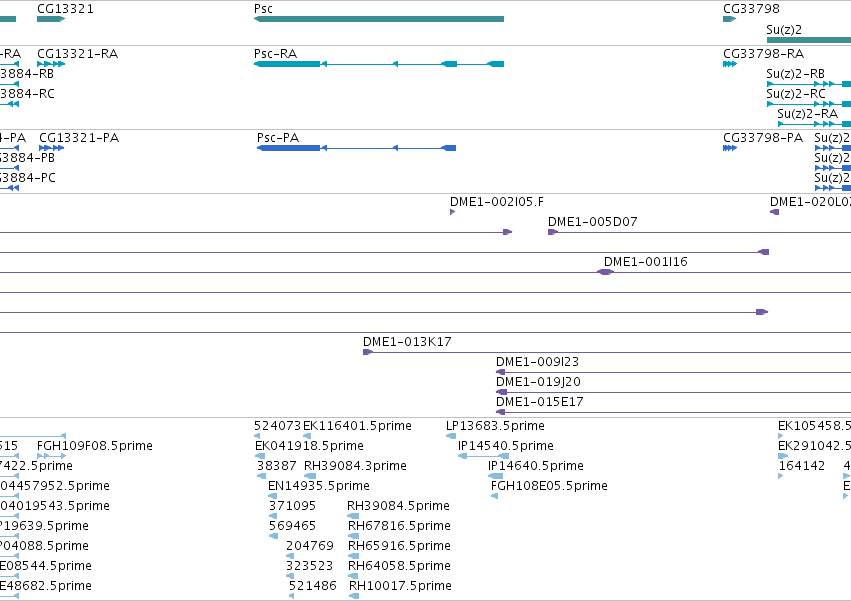Select the Psc-PA protein glyph
The height and width of the screenshot is (601, 851).
[356, 148]
